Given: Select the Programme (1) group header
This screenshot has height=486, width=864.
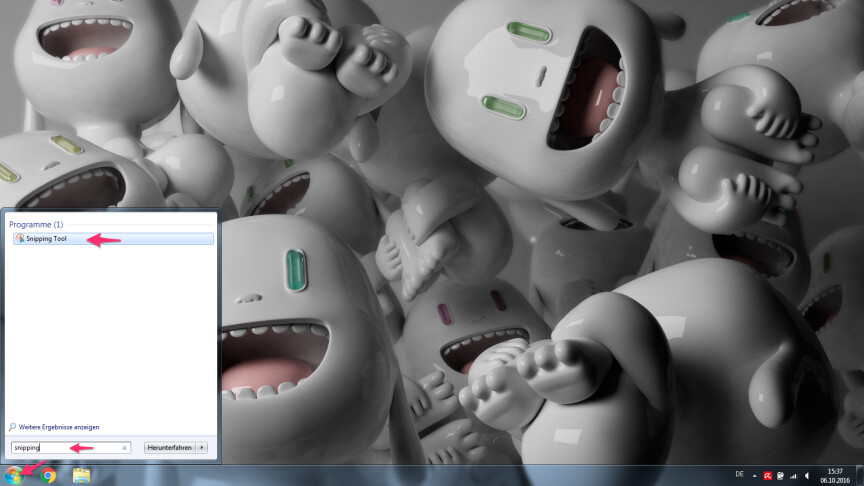Looking at the screenshot, I should click(x=36, y=225).
